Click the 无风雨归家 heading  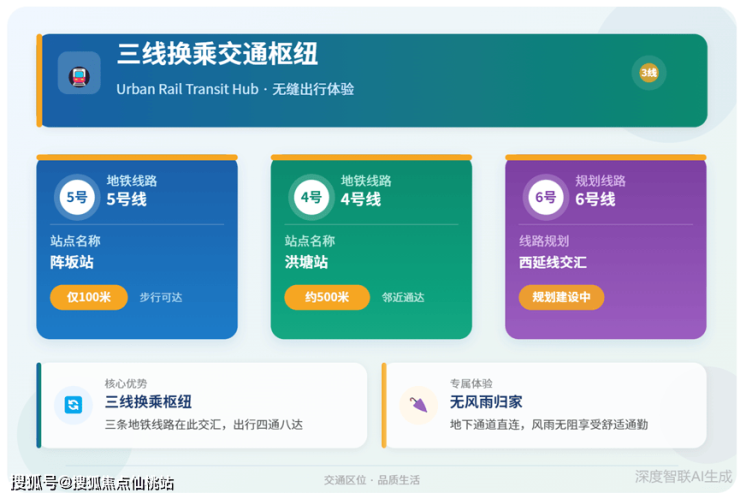(x=486, y=402)
